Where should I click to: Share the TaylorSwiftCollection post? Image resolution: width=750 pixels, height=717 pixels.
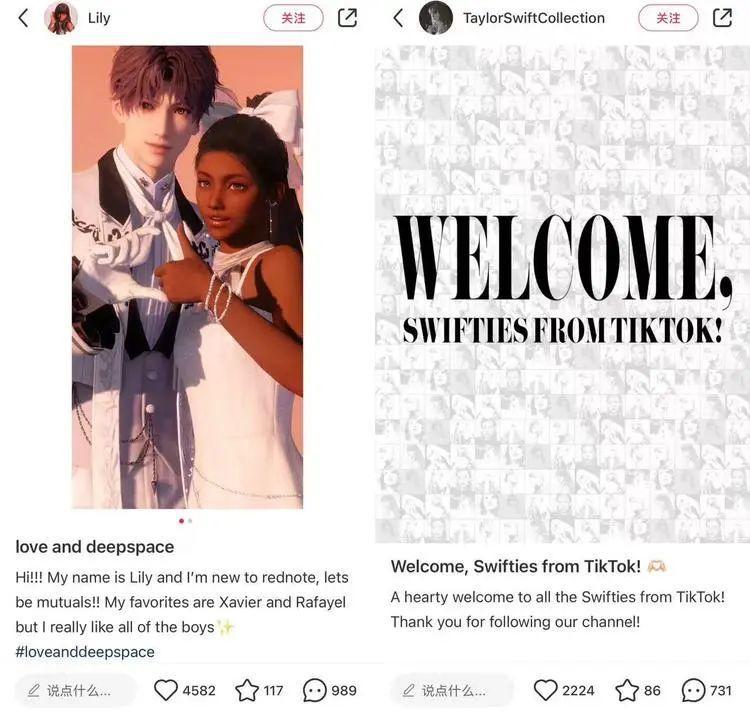coord(722,18)
